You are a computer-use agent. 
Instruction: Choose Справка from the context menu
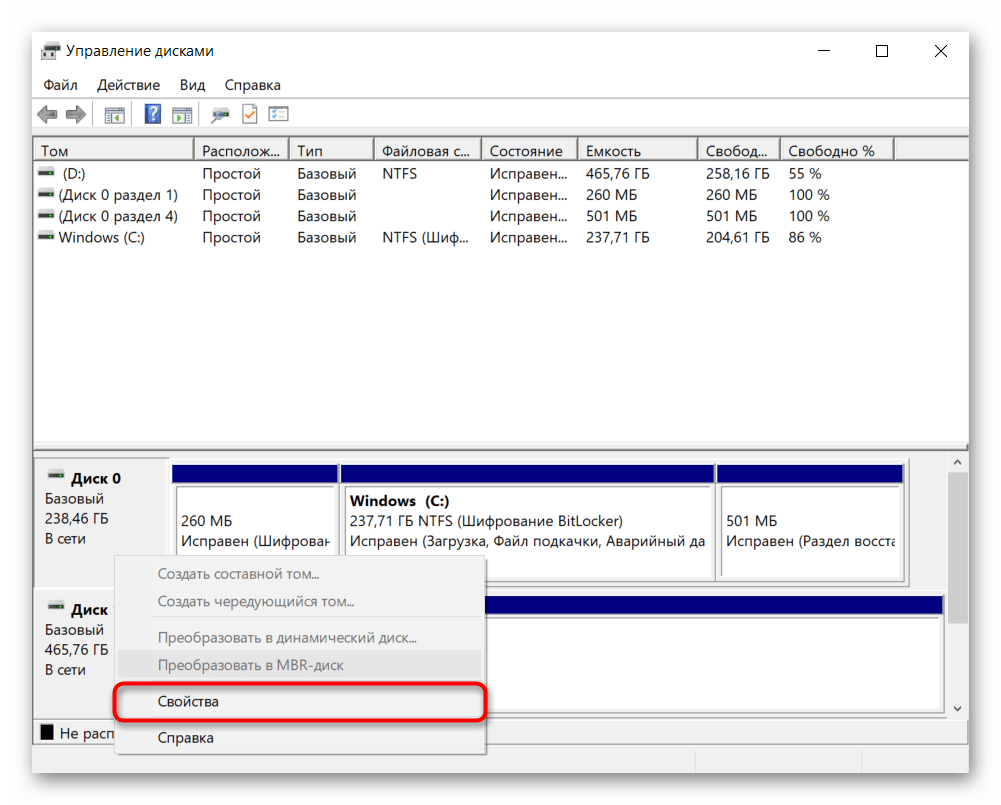[186, 738]
